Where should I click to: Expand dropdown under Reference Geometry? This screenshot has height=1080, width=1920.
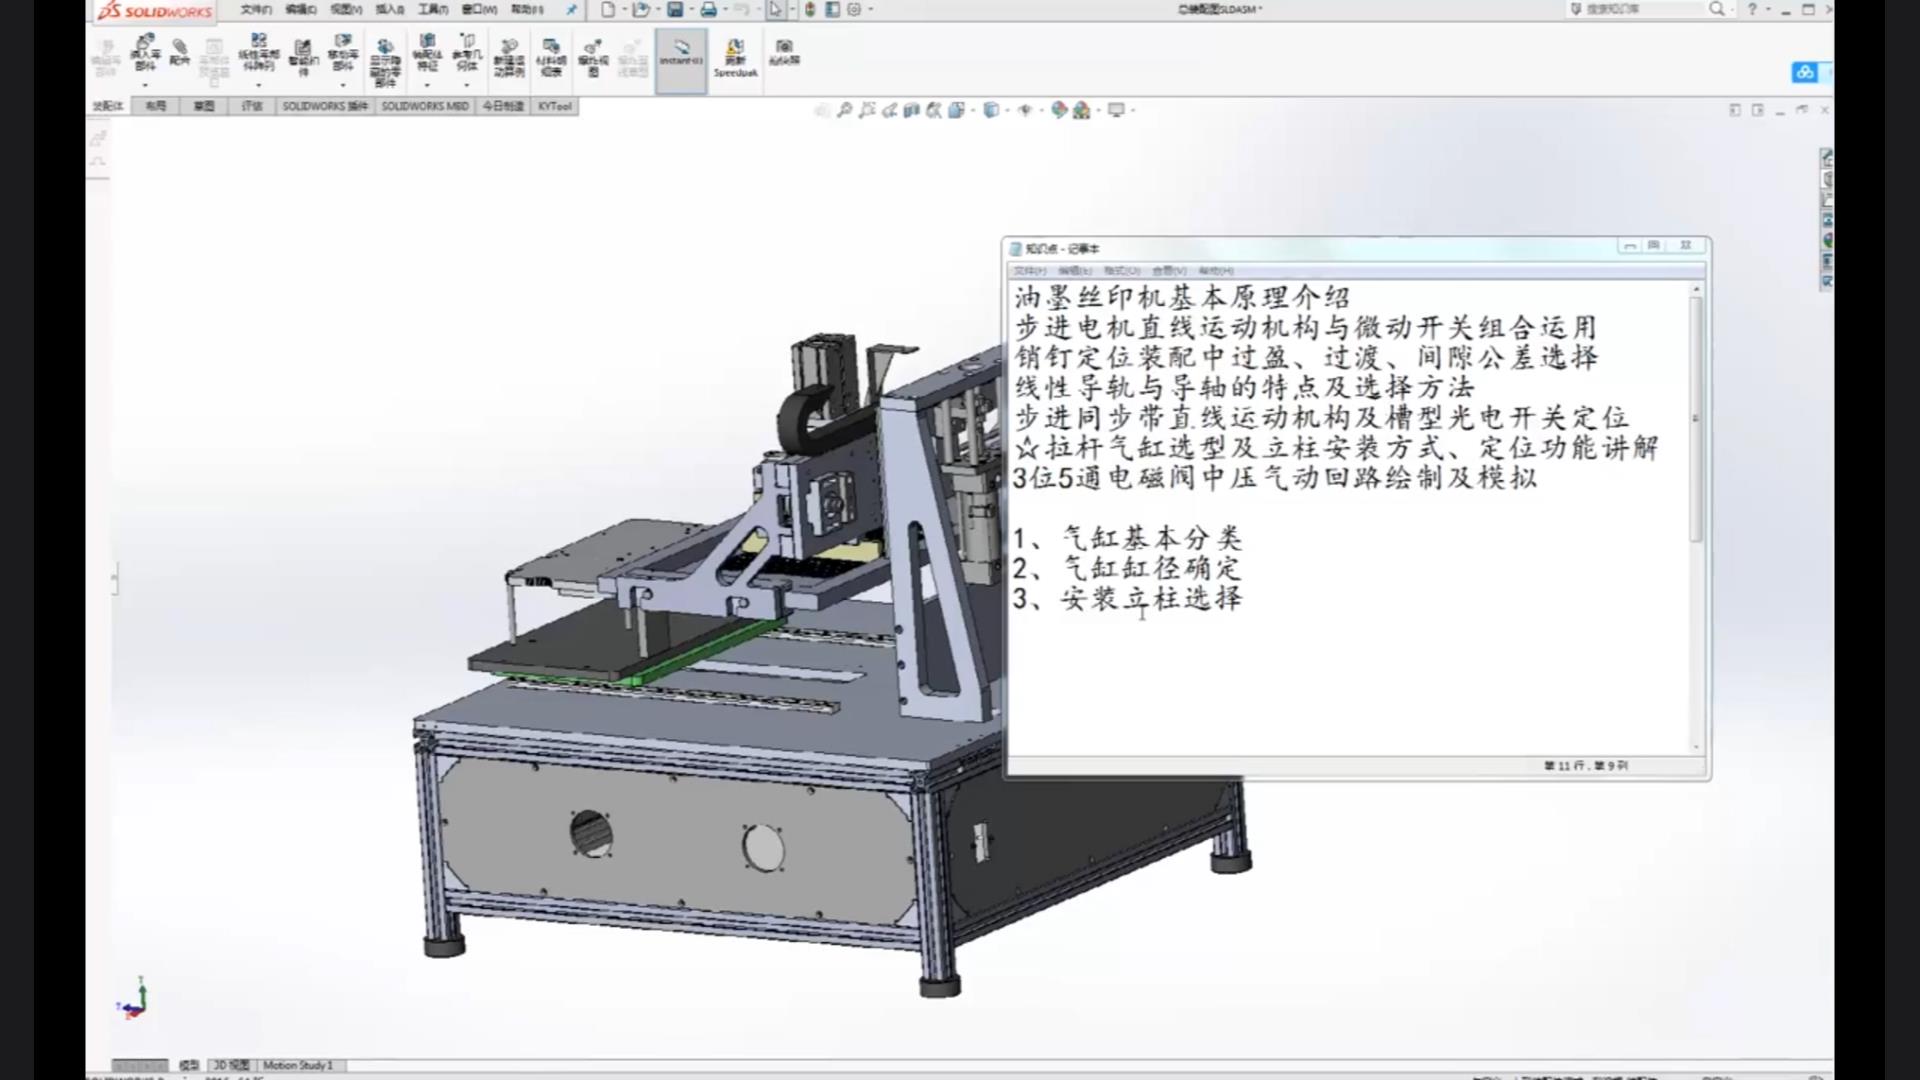pyautogui.click(x=467, y=86)
